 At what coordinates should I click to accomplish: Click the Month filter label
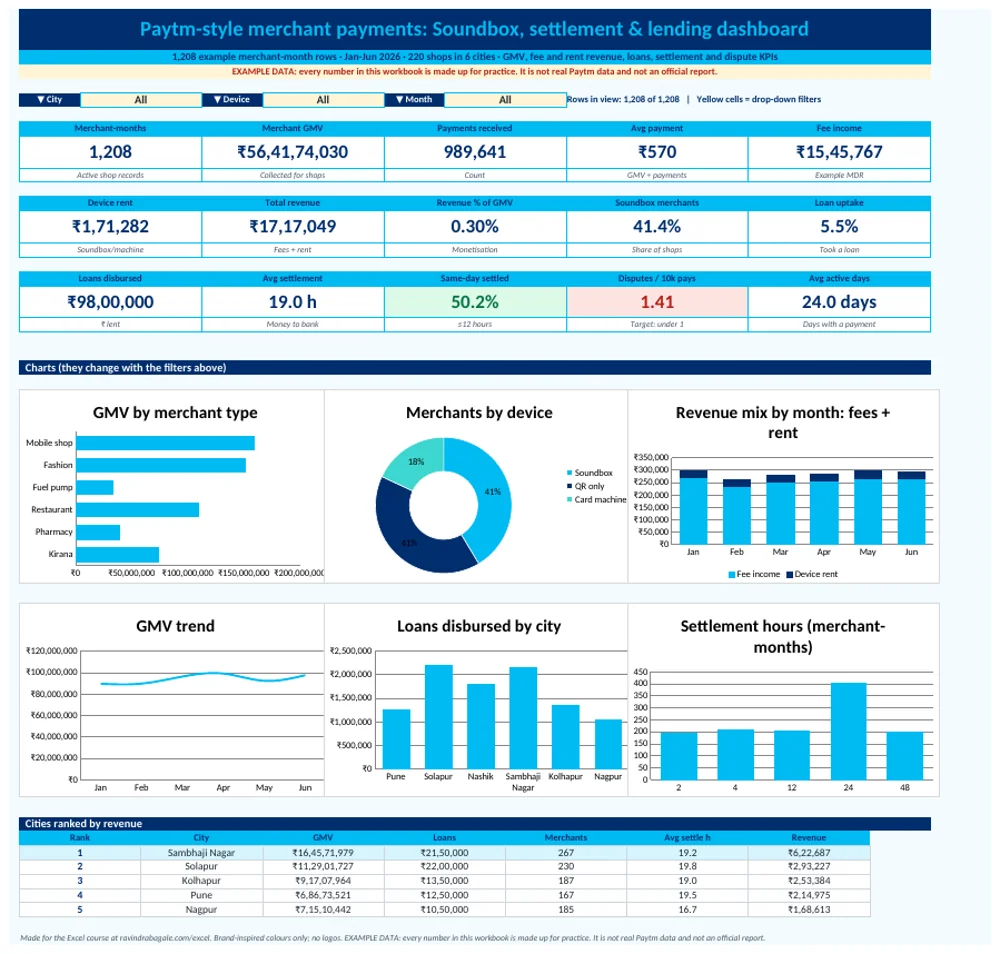(x=415, y=99)
